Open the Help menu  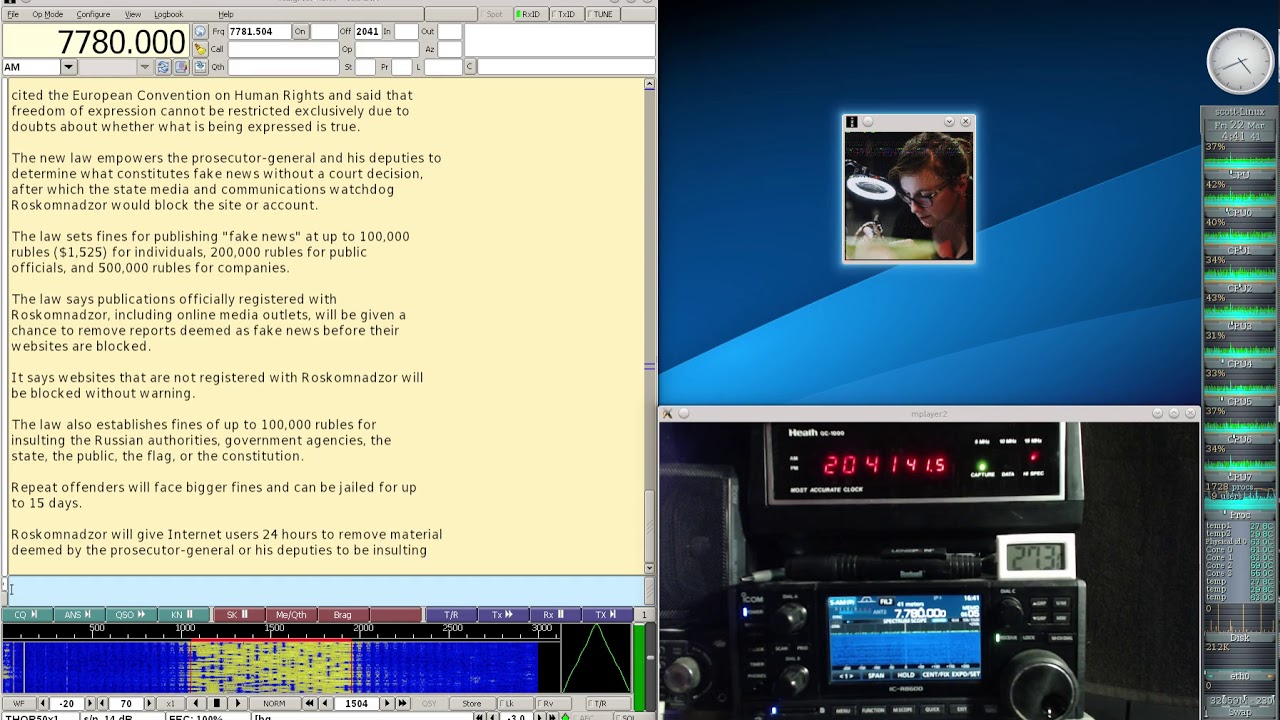[226, 14]
